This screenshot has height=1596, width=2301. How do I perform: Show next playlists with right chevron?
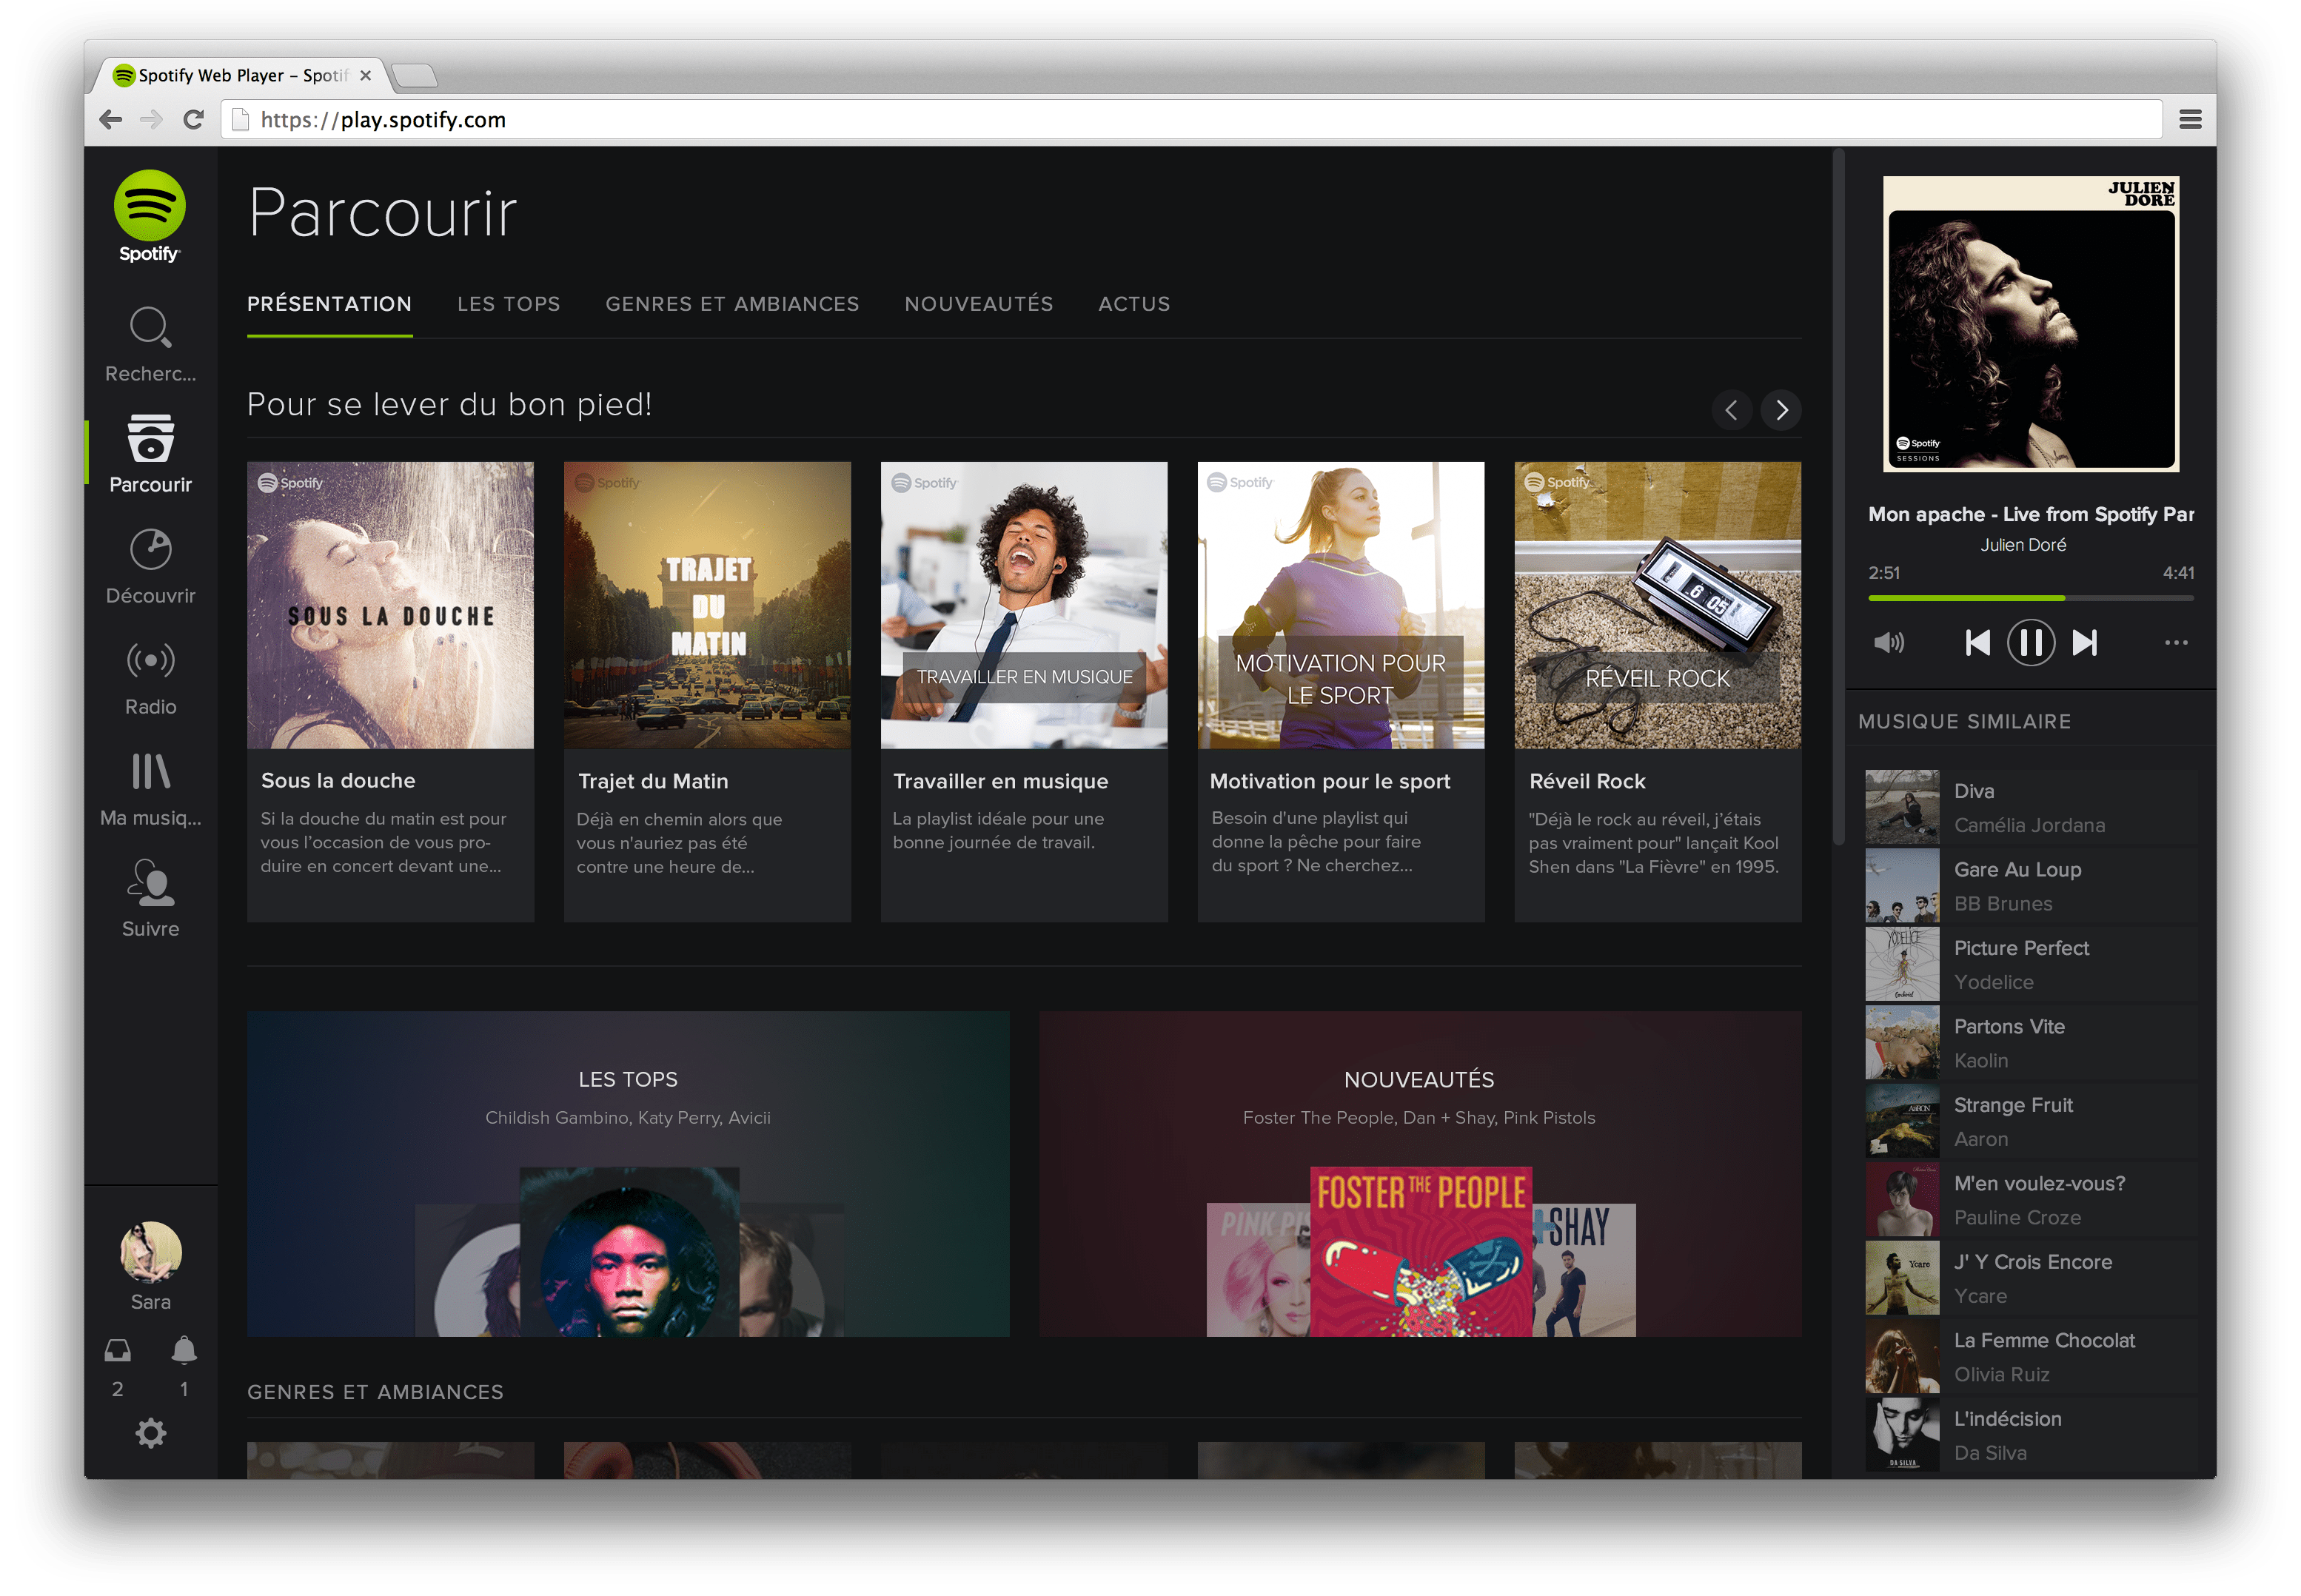(x=1781, y=410)
